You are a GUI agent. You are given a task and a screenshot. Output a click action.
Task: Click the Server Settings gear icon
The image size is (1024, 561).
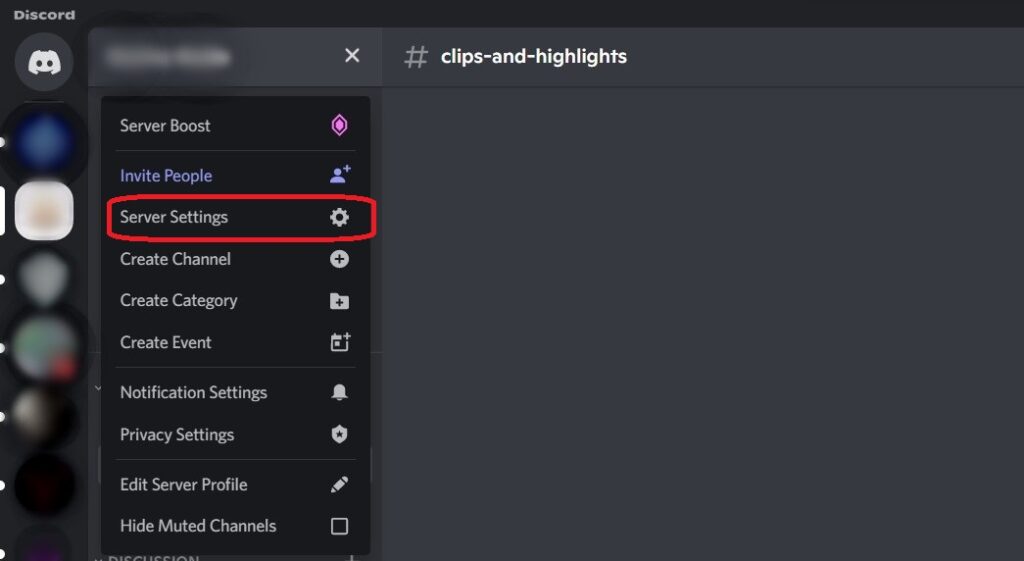(339, 217)
